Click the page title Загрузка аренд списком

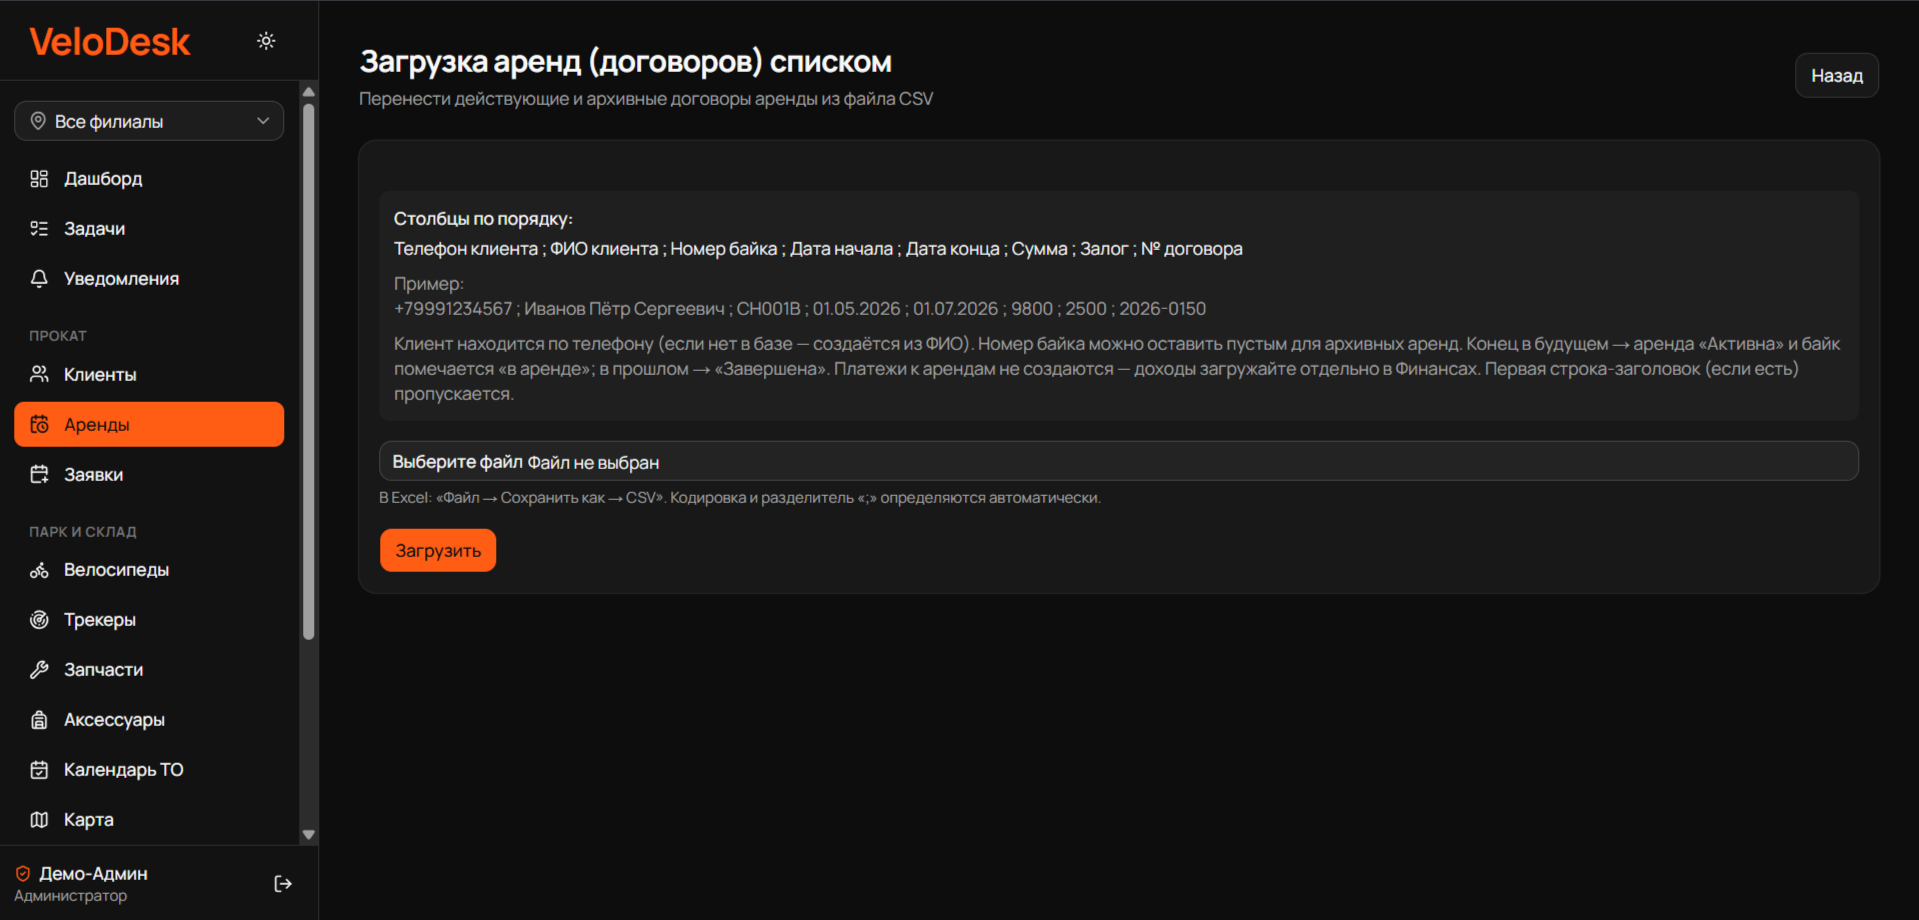coord(626,62)
